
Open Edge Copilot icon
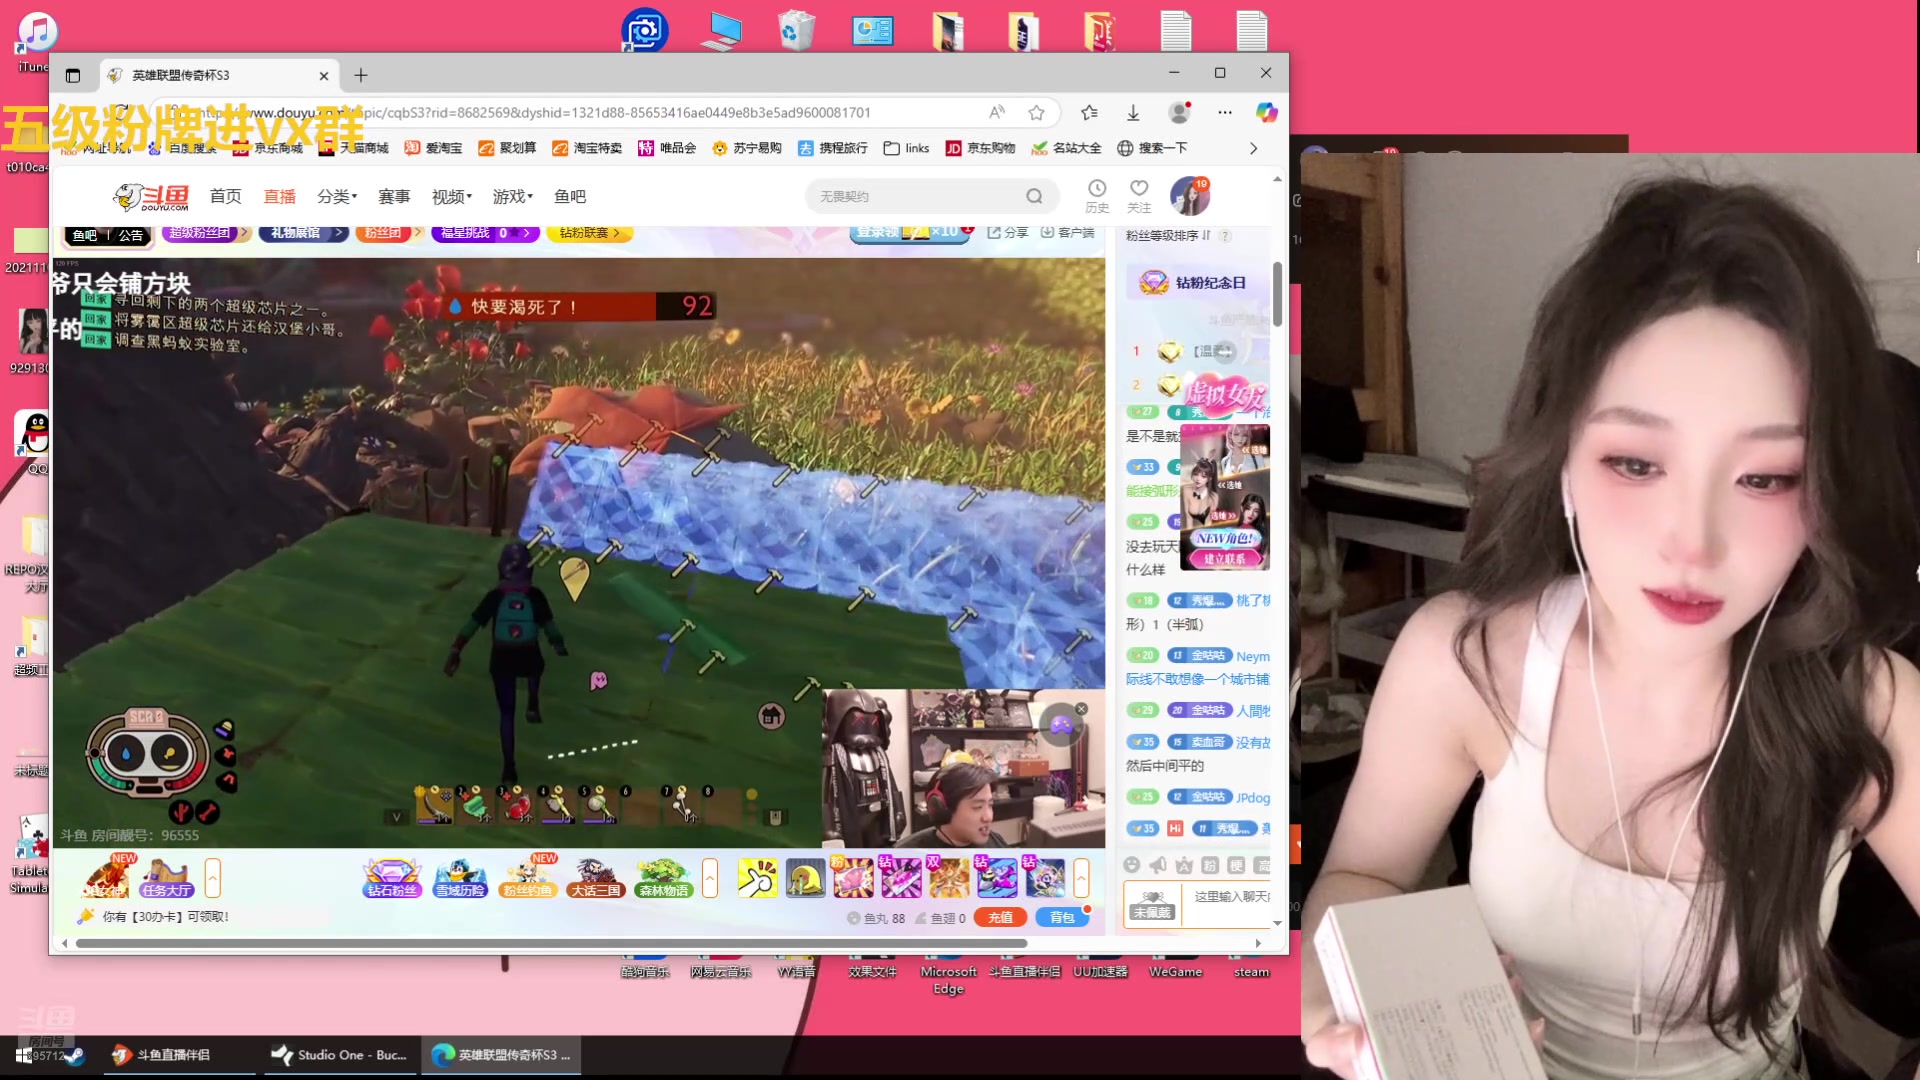(x=1267, y=113)
